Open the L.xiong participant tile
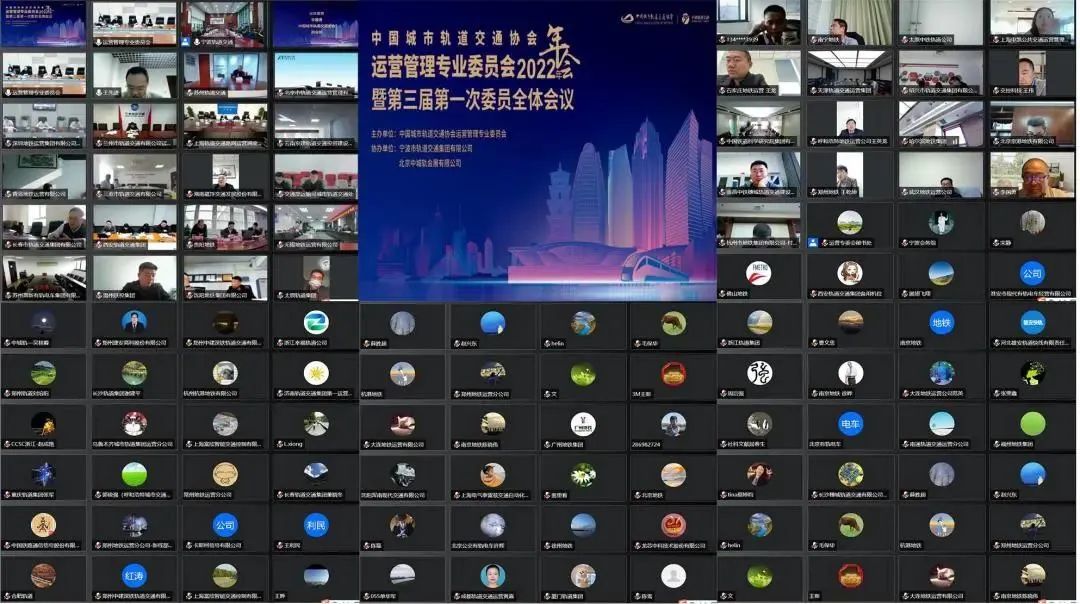This screenshot has height=604, width=1080. point(315,428)
